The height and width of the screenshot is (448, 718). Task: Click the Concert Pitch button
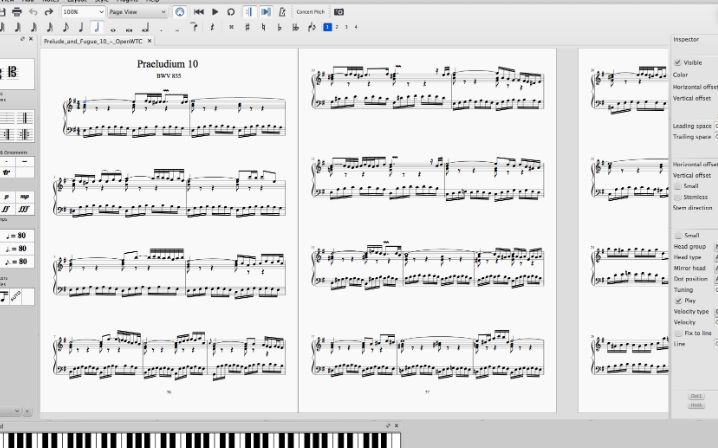click(311, 11)
